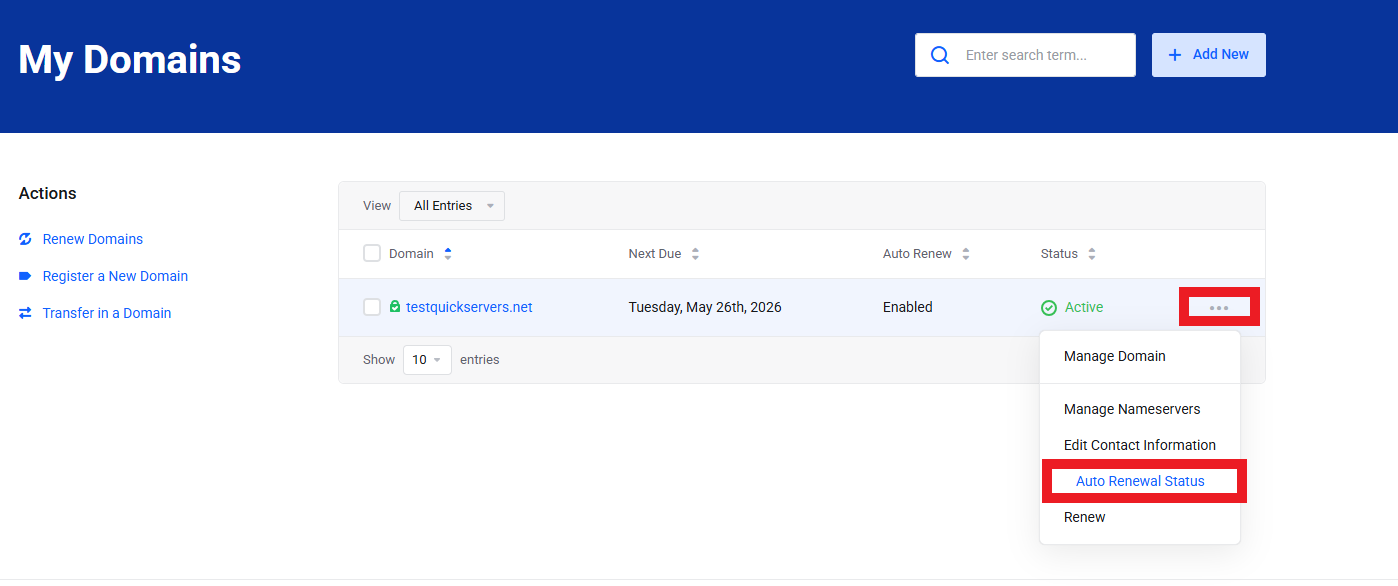The image size is (1398, 586).
Task: Open the All Entries view dropdown
Action: tap(452, 206)
